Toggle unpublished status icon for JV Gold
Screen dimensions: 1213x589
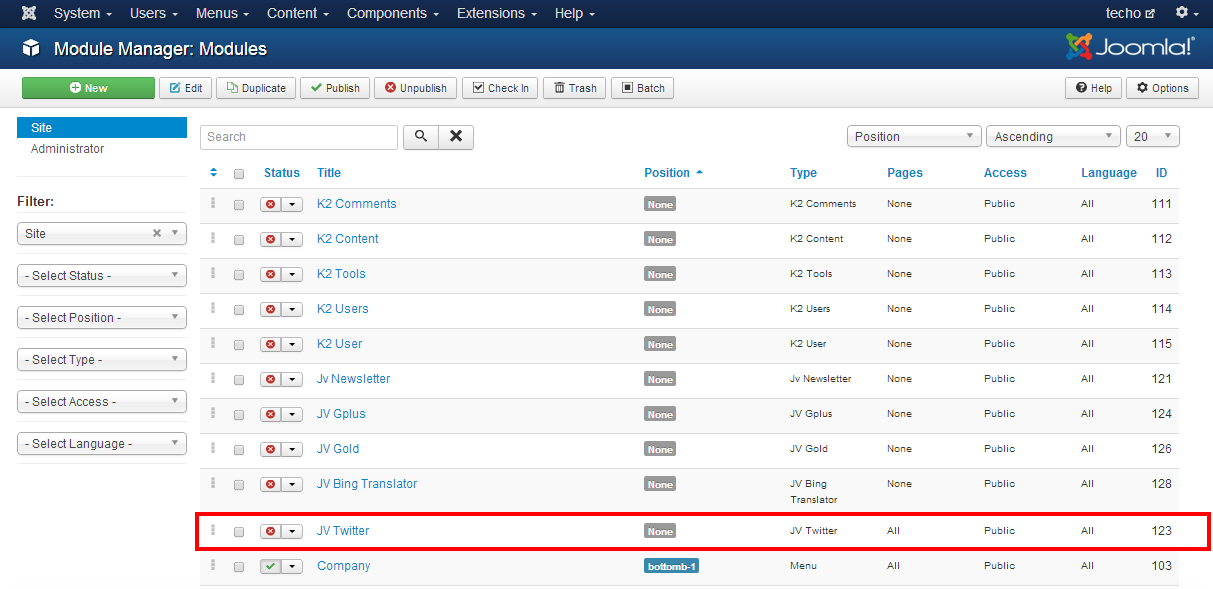point(271,449)
